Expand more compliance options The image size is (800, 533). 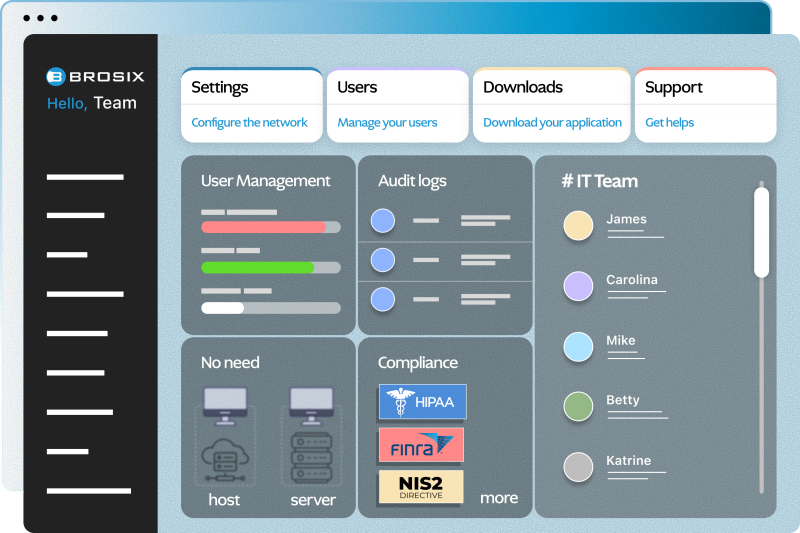[499, 498]
